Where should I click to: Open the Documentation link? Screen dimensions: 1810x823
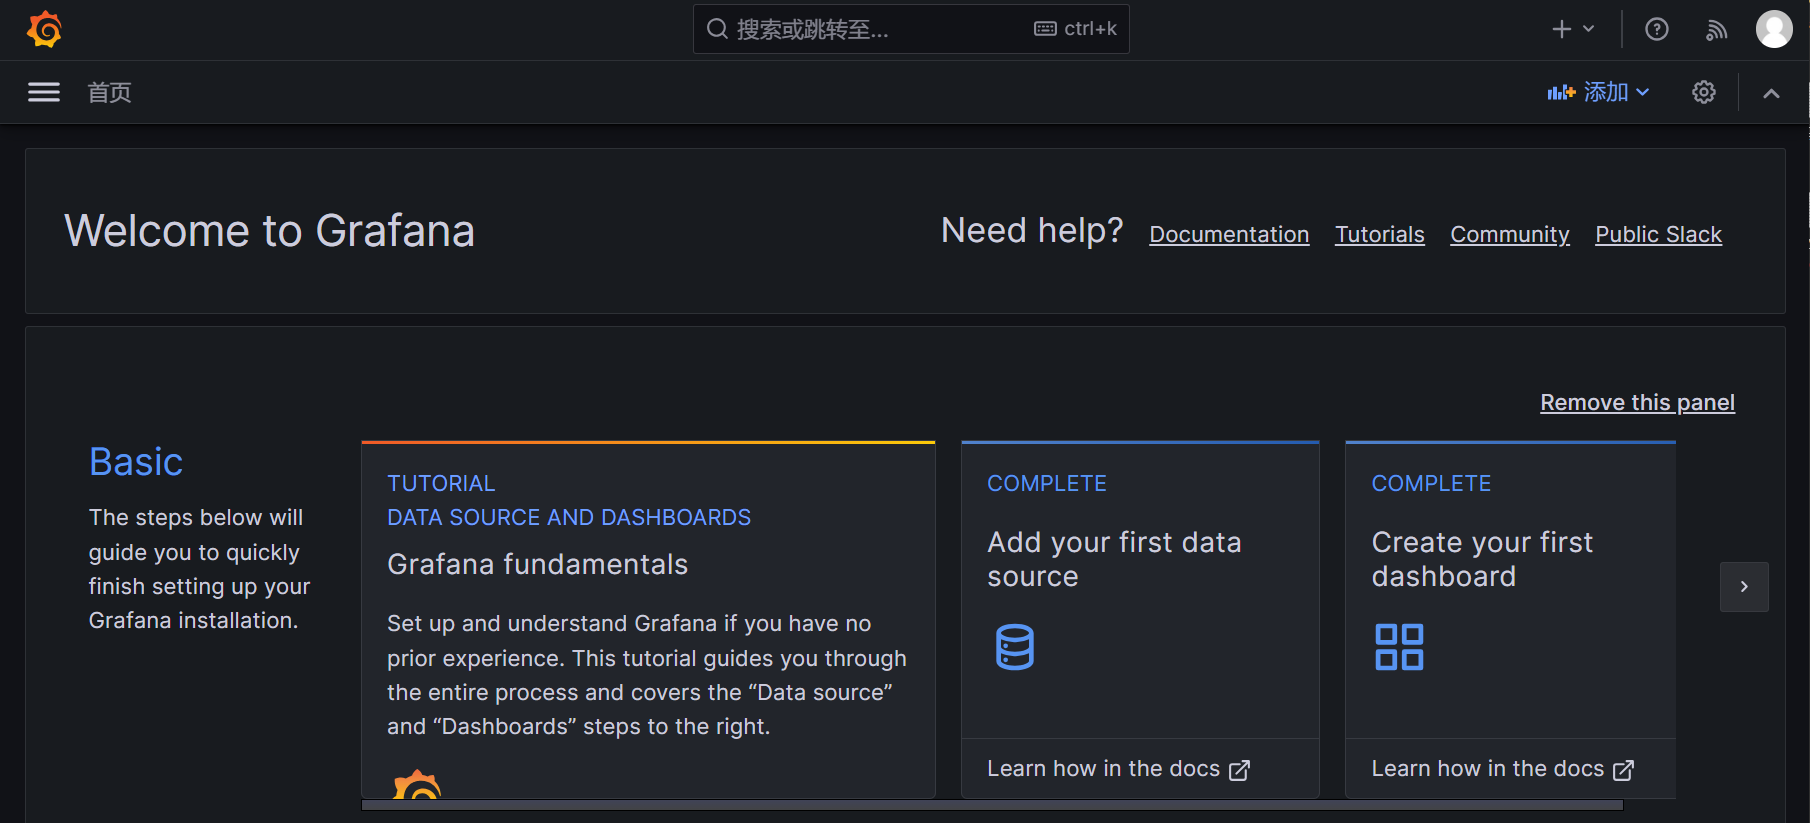point(1229,234)
